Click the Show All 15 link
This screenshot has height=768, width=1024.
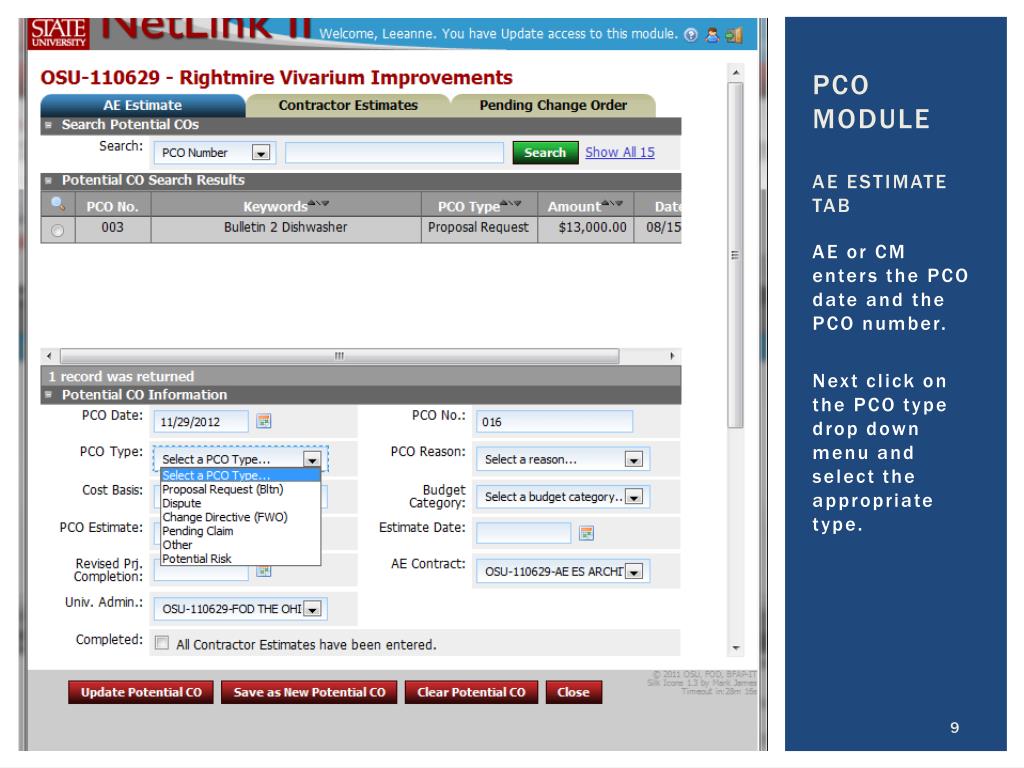620,152
